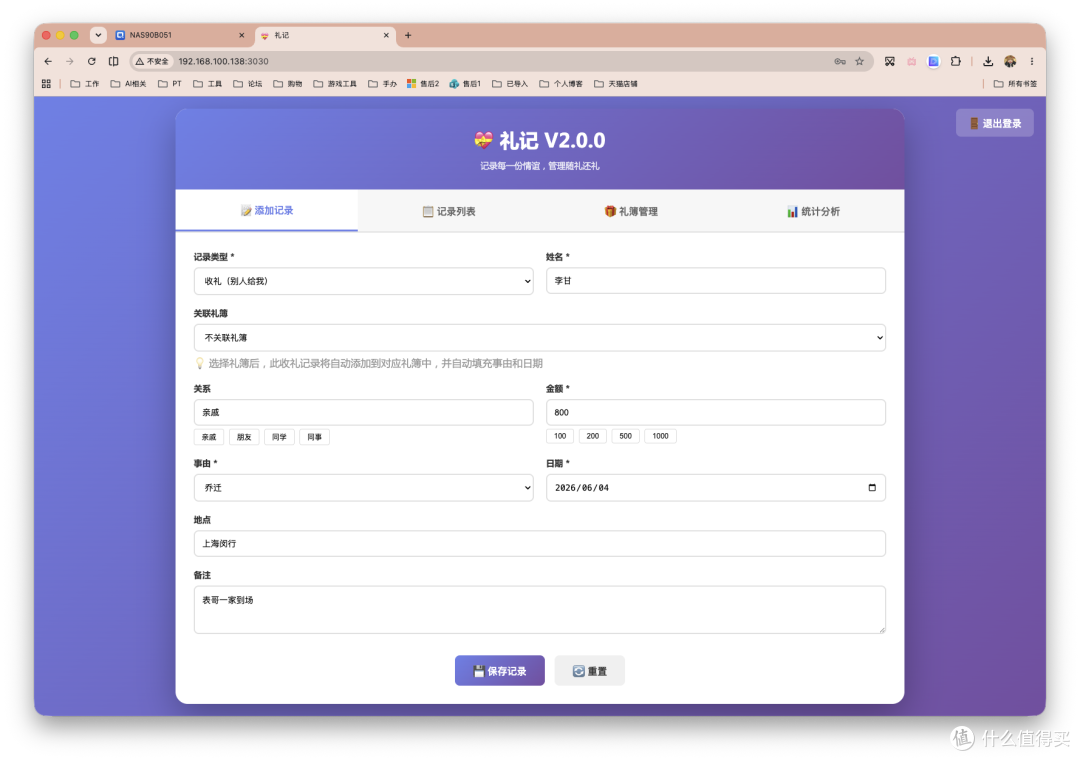This screenshot has width=1080, height=761.
Task: Choose the 500 amount quick button
Action: pos(625,436)
